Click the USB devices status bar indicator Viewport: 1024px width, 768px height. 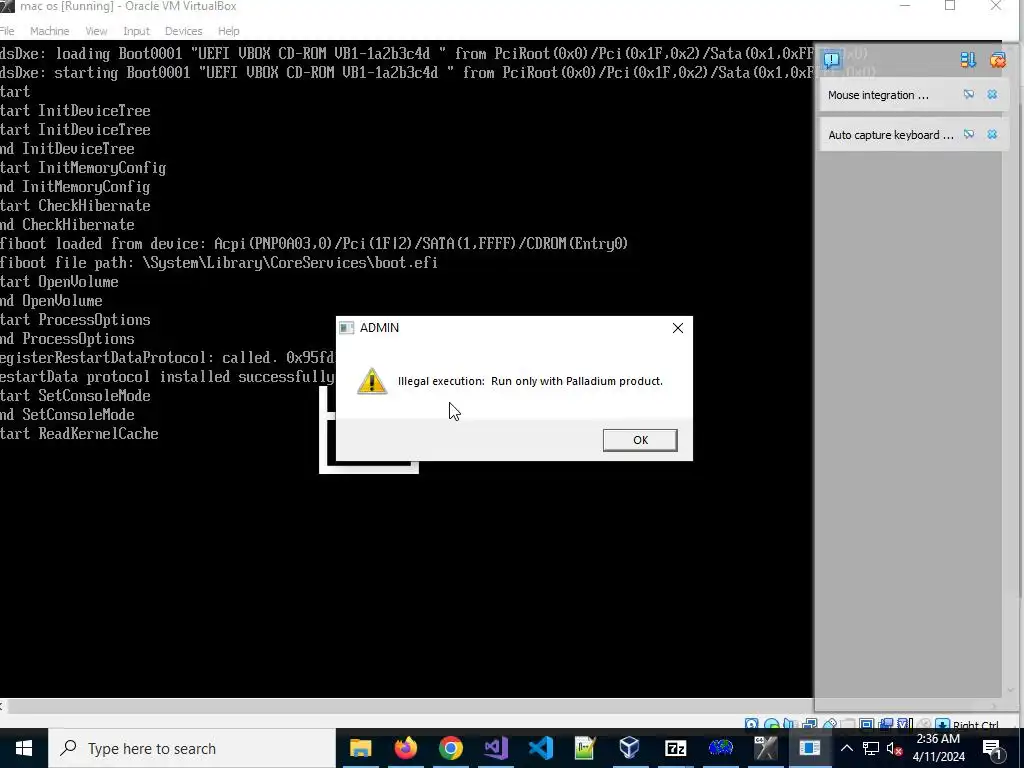831,724
